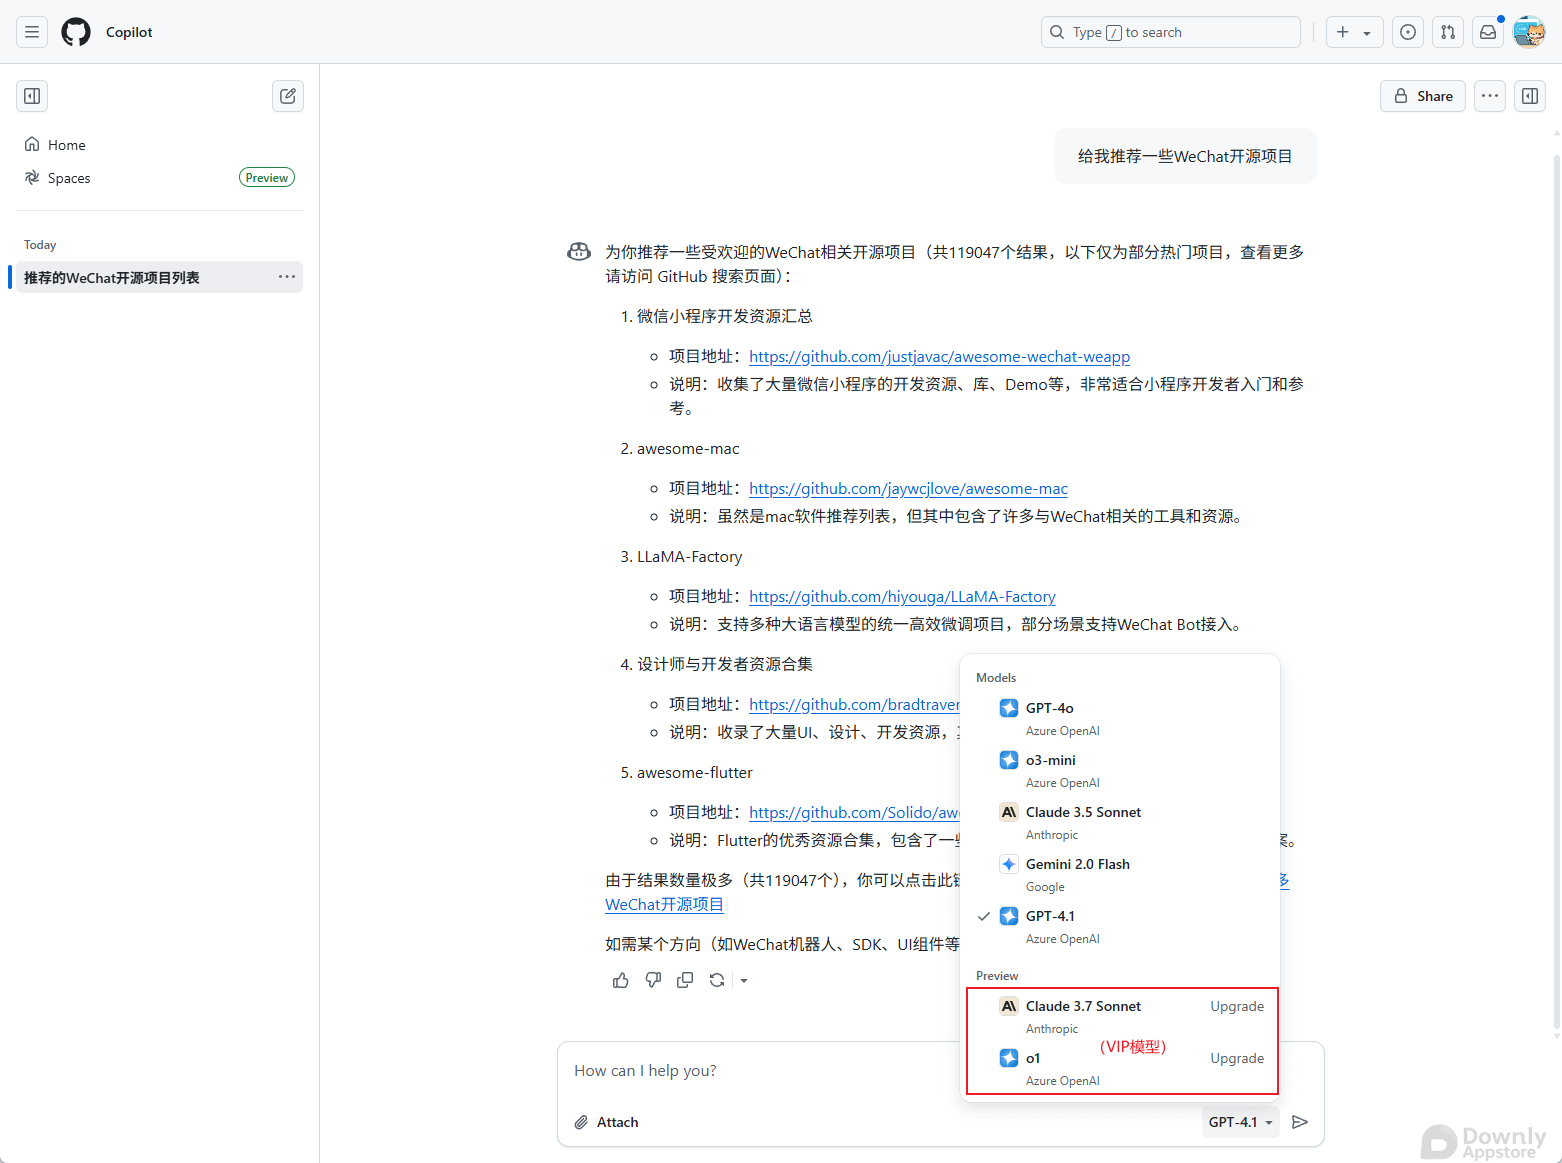Screen dimensions: 1562x1163
Task: Open Spaces in sidebar
Action: coord(159,178)
